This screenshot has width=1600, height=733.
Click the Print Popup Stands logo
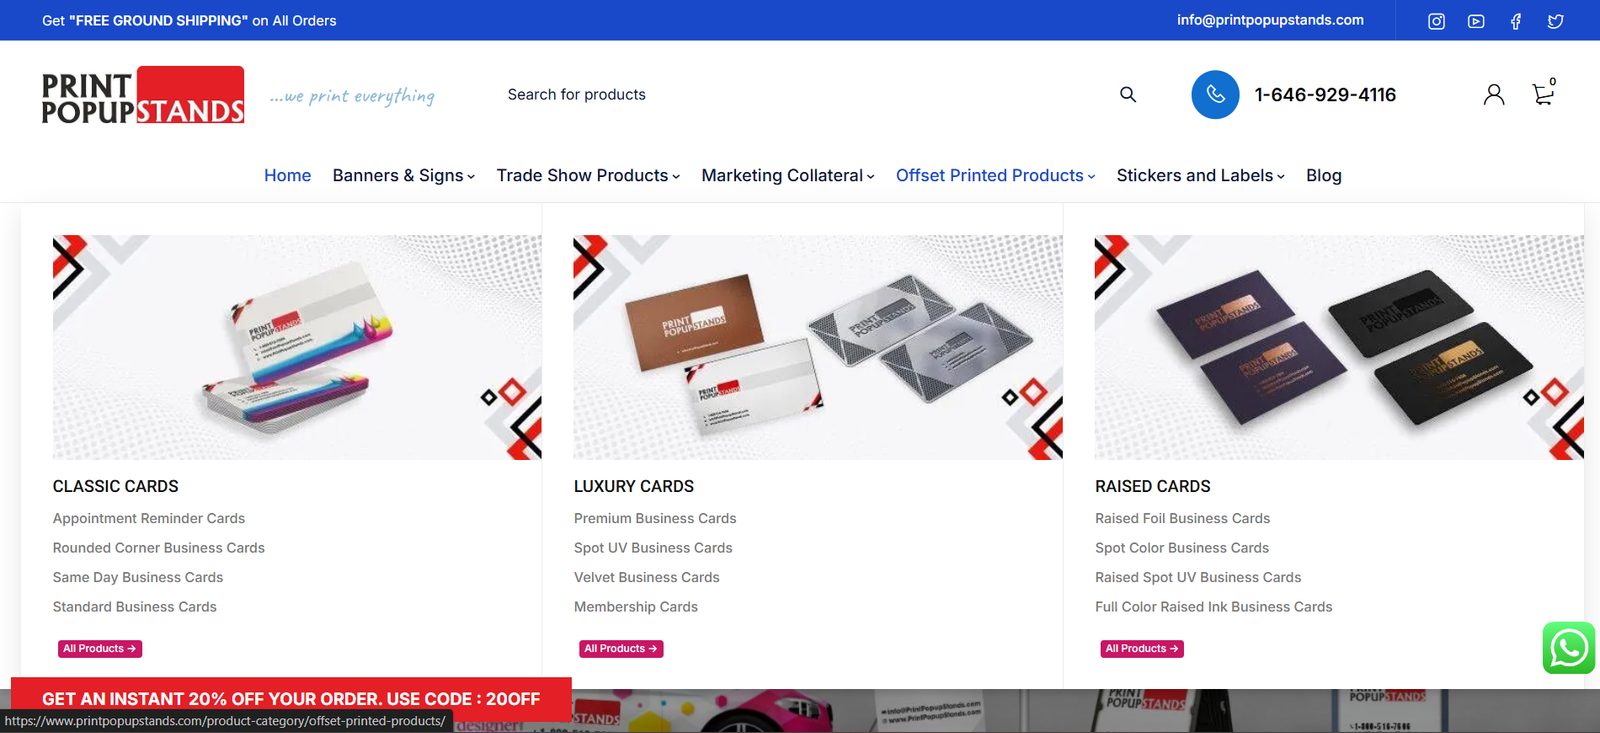coord(143,95)
